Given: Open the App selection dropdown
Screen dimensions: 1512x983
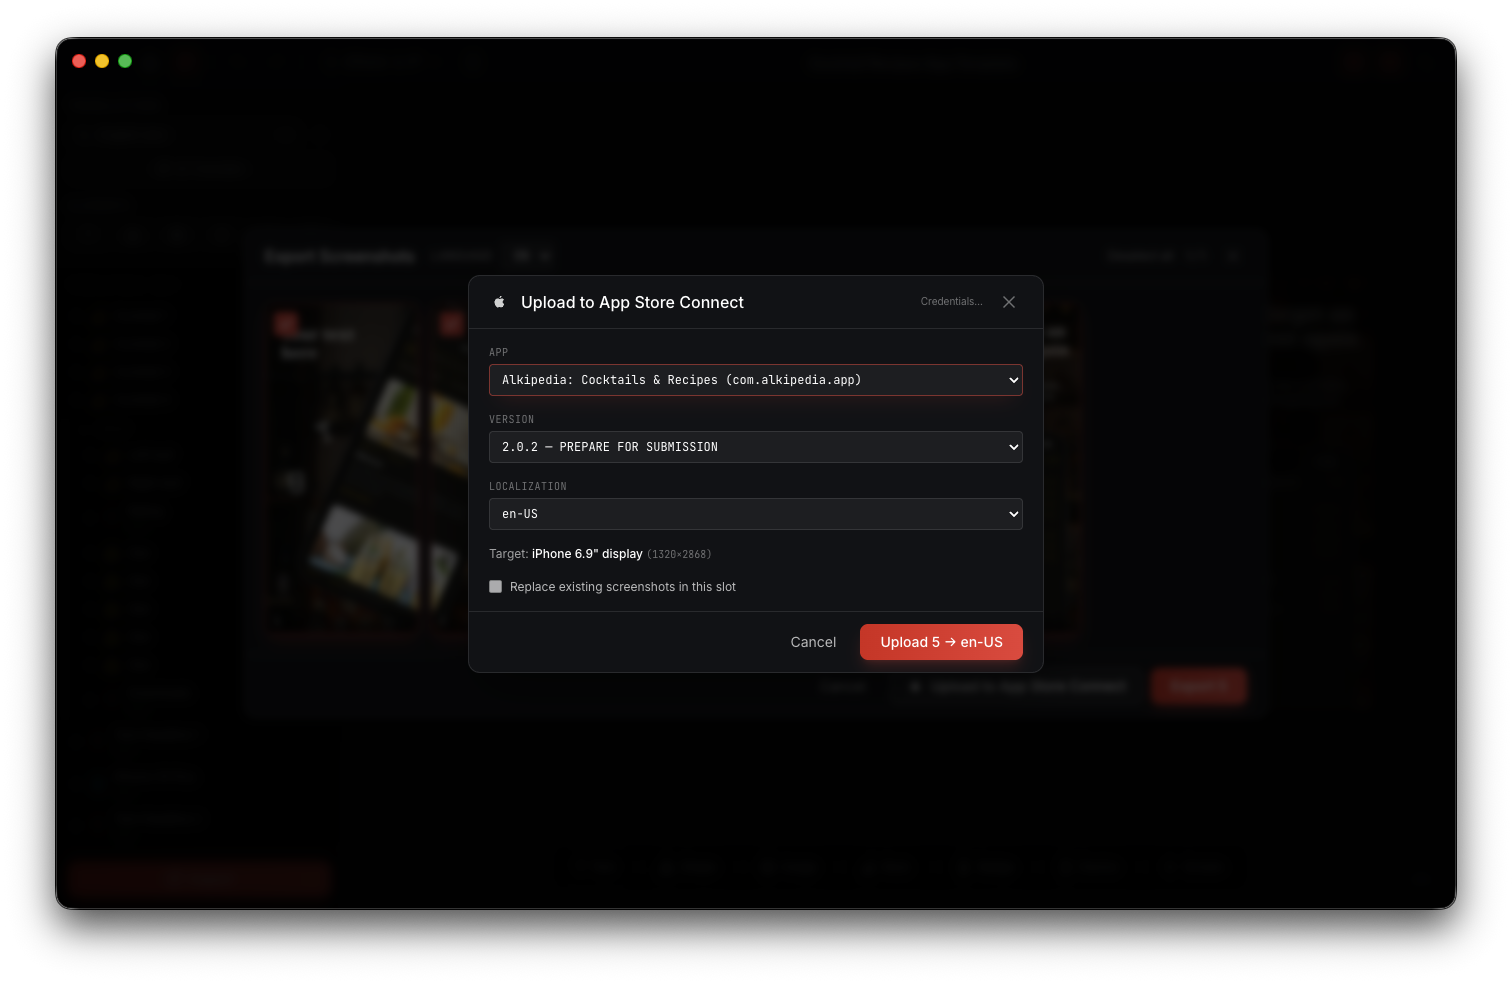Looking at the screenshot, I should click(755, 380).
